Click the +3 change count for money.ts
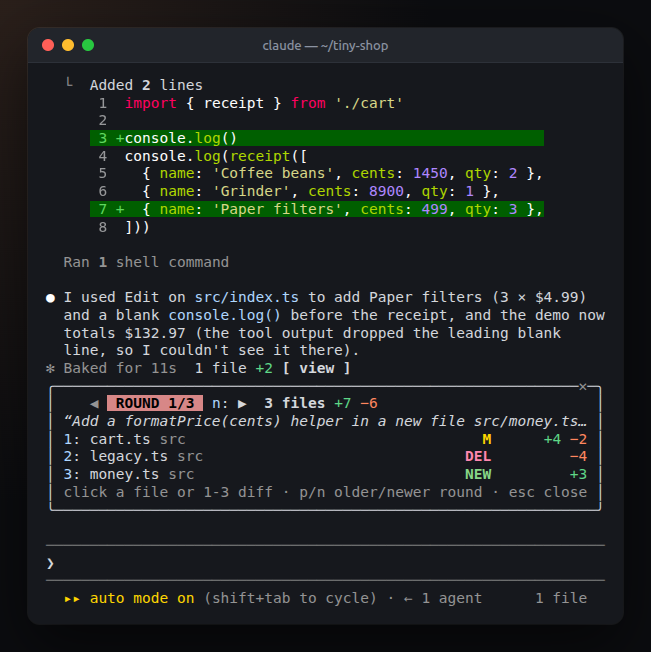Image resolution: width=651 pixels, height=652 pixels. [x=578, y=474]
